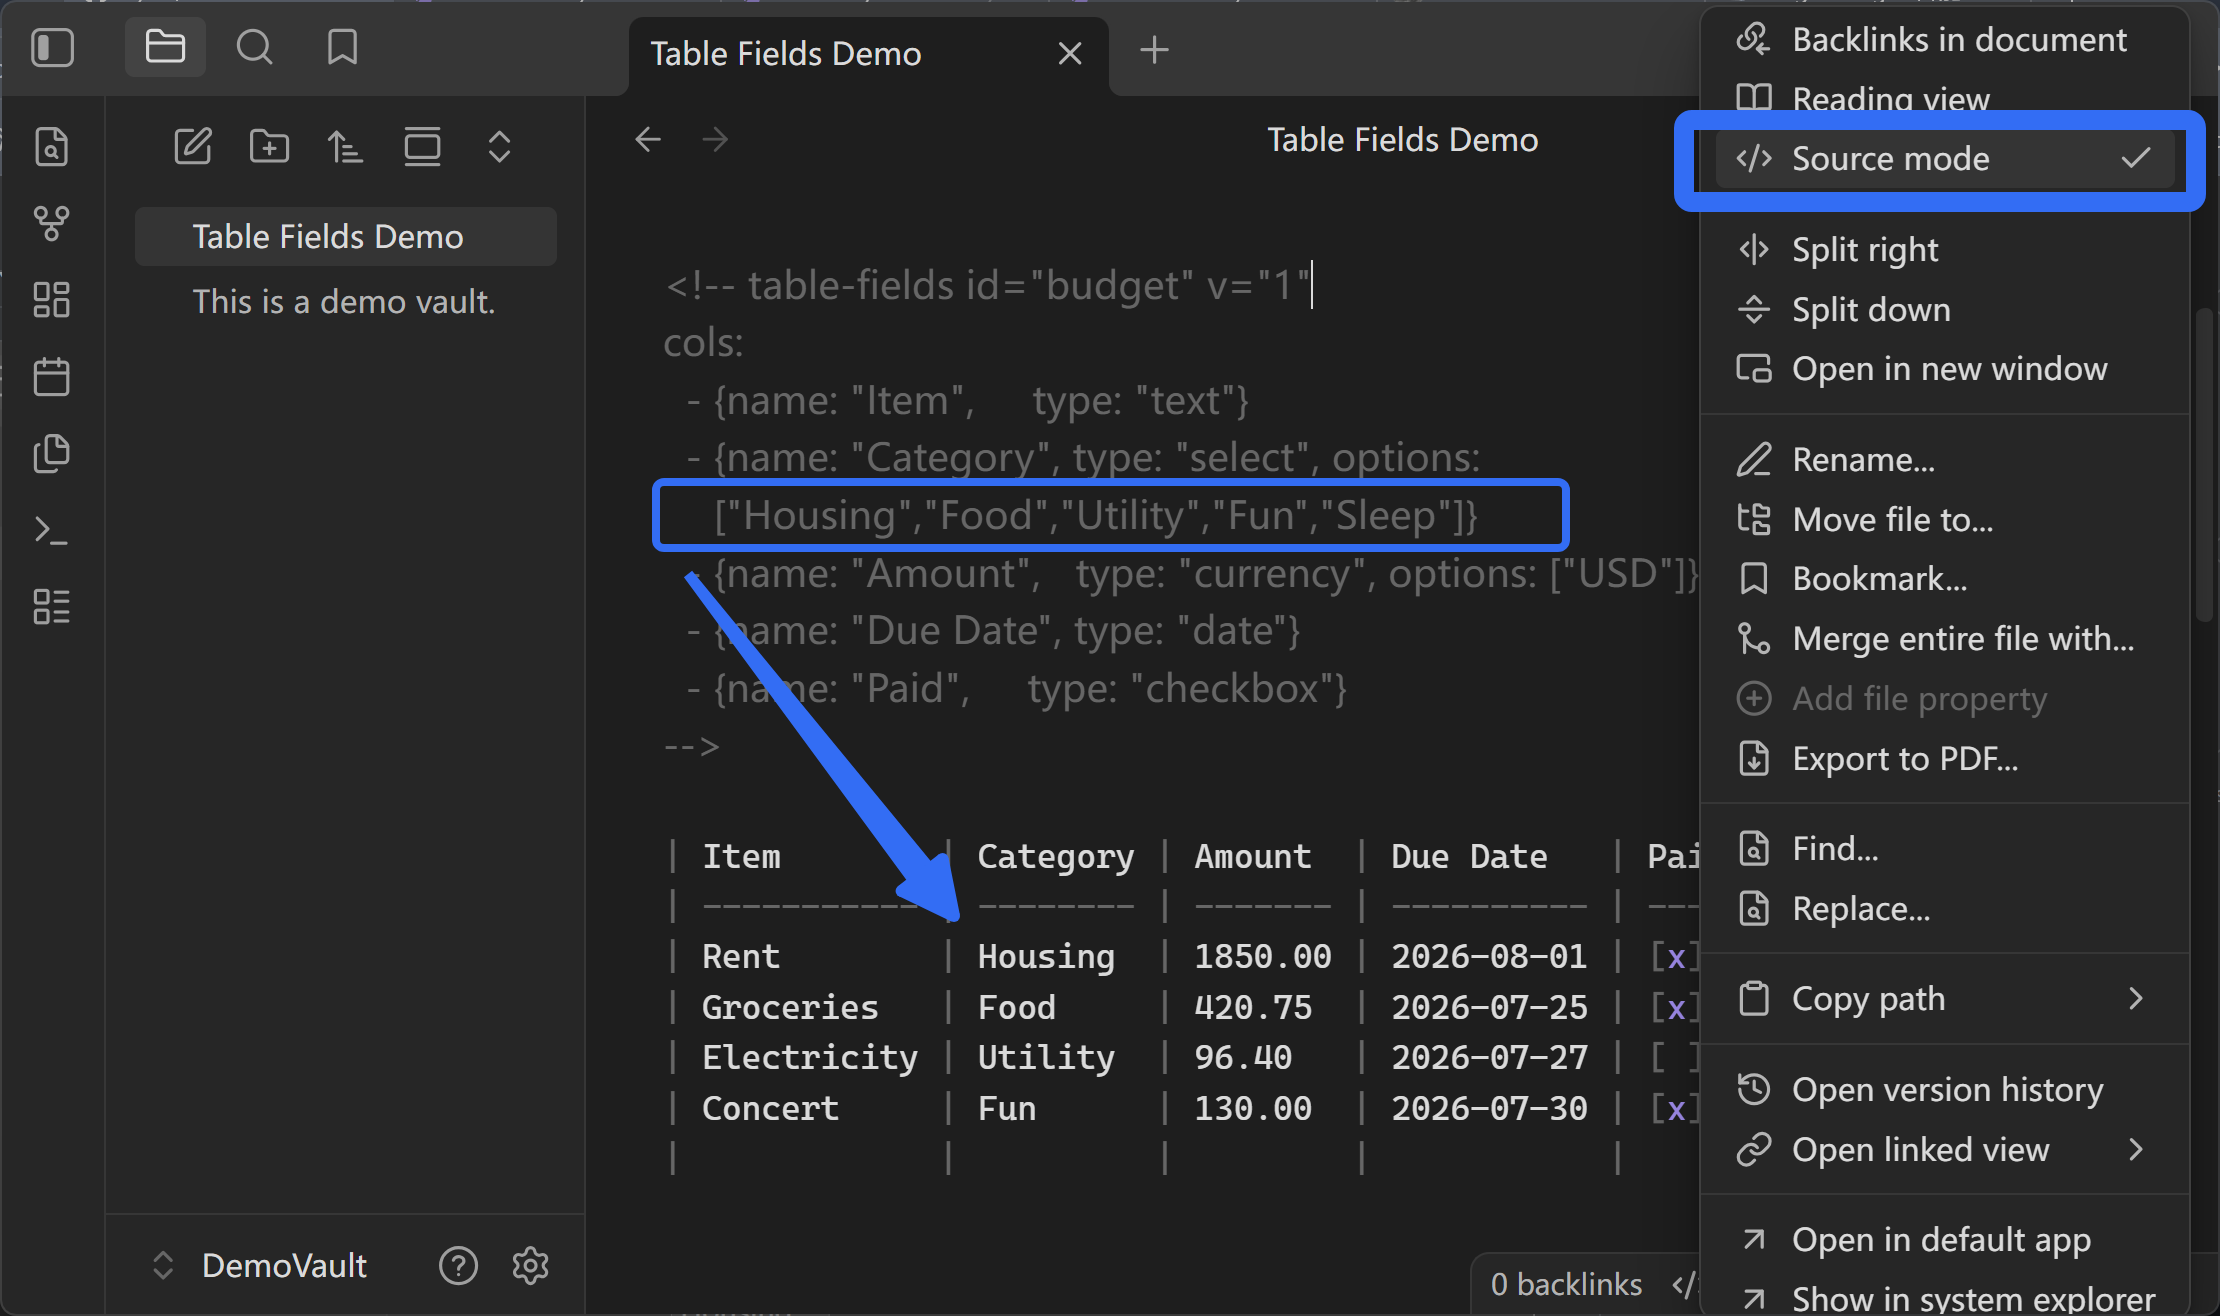
Task: Close the Table Fields Demo tab
Action: click(x=1070, y=53)
